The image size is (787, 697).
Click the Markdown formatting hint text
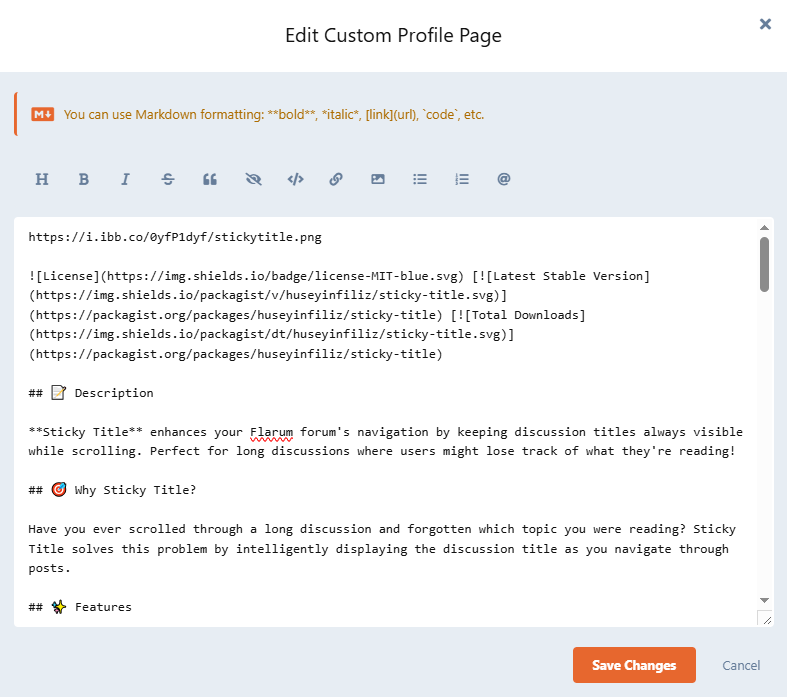point(274,115)
